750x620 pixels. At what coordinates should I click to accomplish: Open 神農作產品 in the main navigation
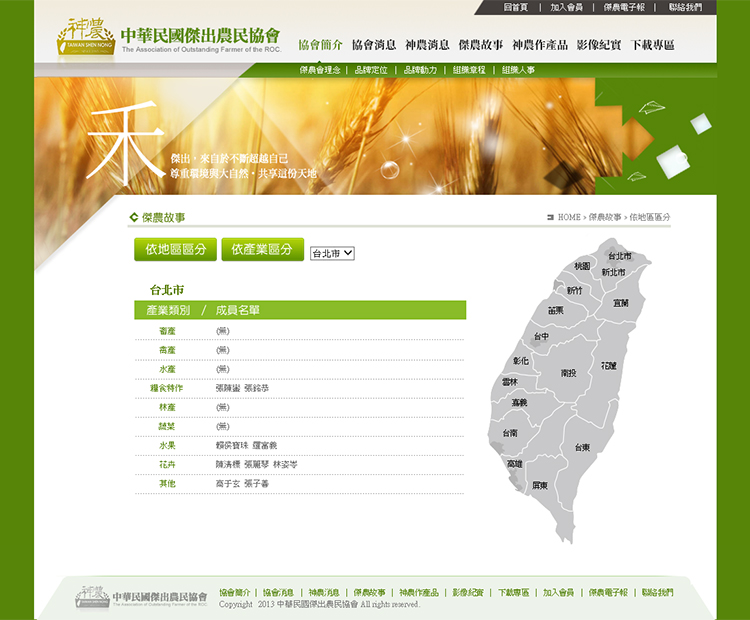(540, 45)
